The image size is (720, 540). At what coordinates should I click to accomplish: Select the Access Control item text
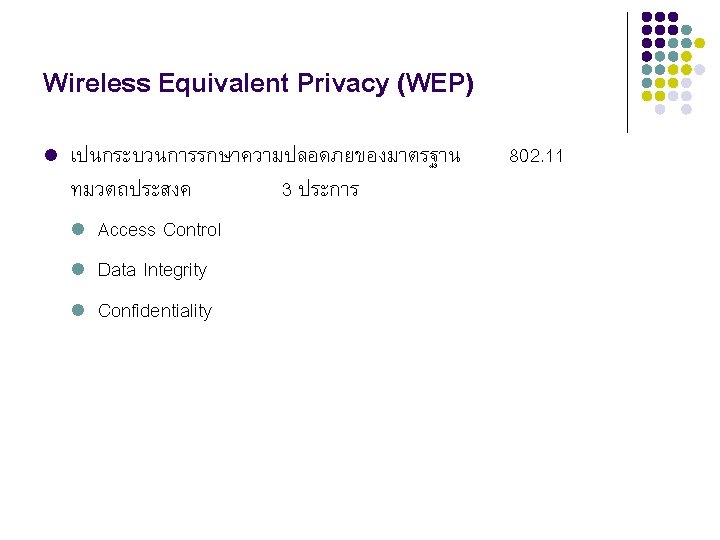coord(159,230)
